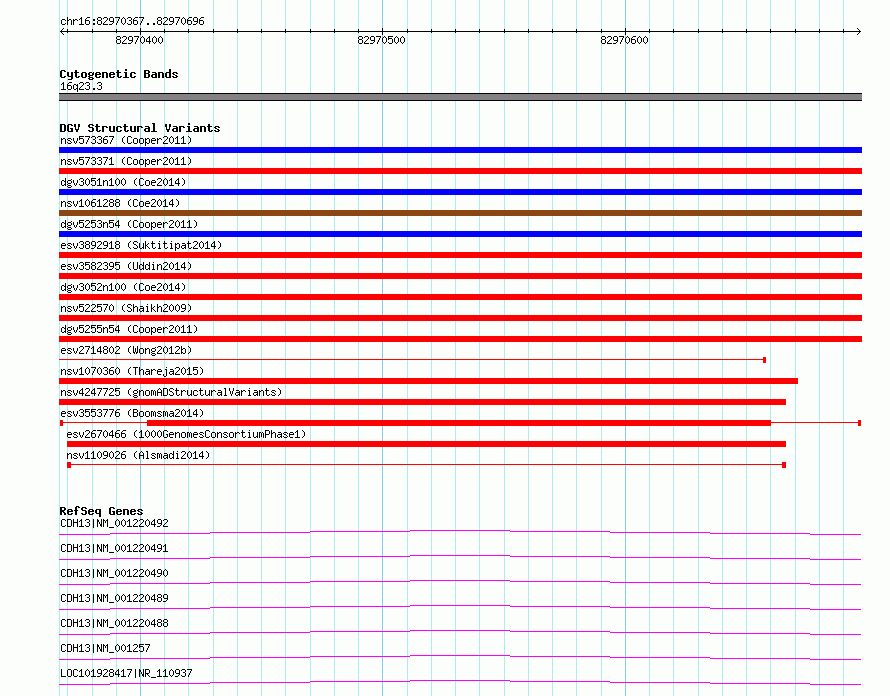Click the CDH13|NM_001220488 transcript label
890x696 pixels.
[114, 623]
